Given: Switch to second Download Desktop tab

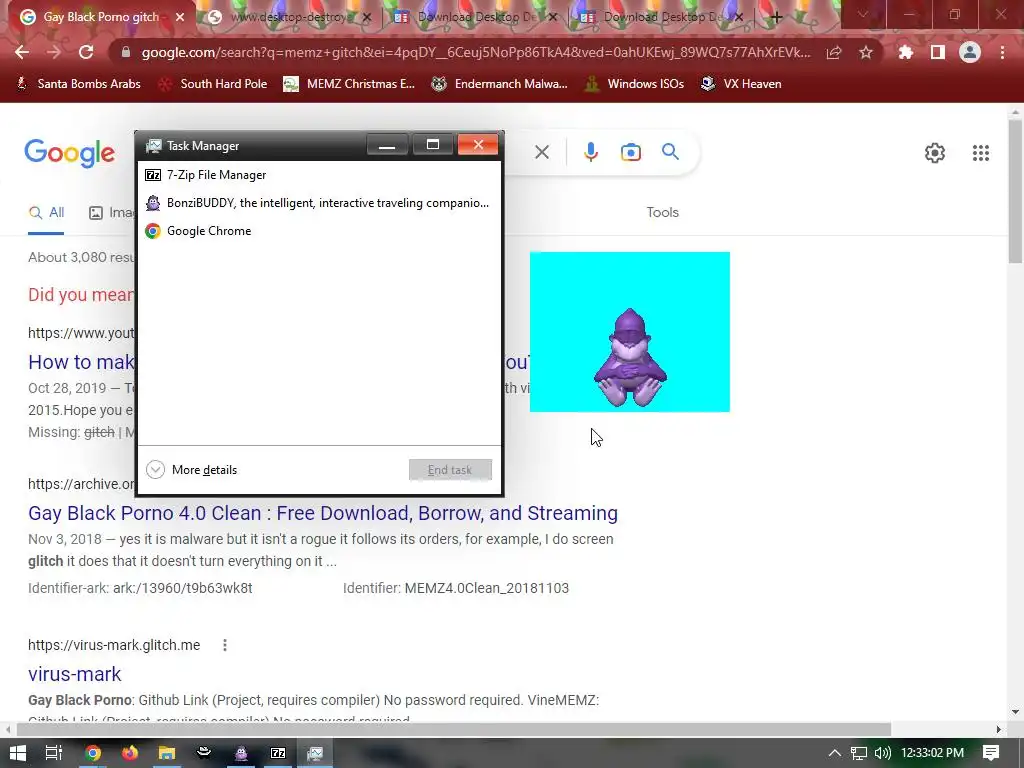Looking at the screenshot, I should [x=660, y=17].
